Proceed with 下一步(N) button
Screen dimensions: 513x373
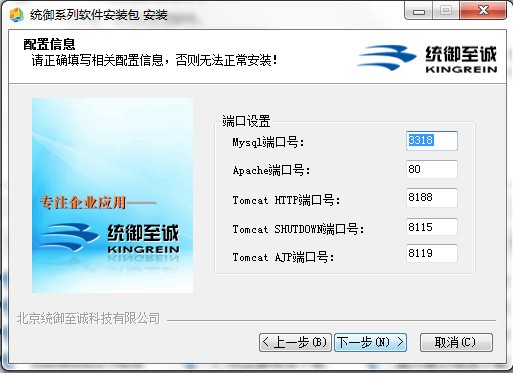(x=370, y=342)
